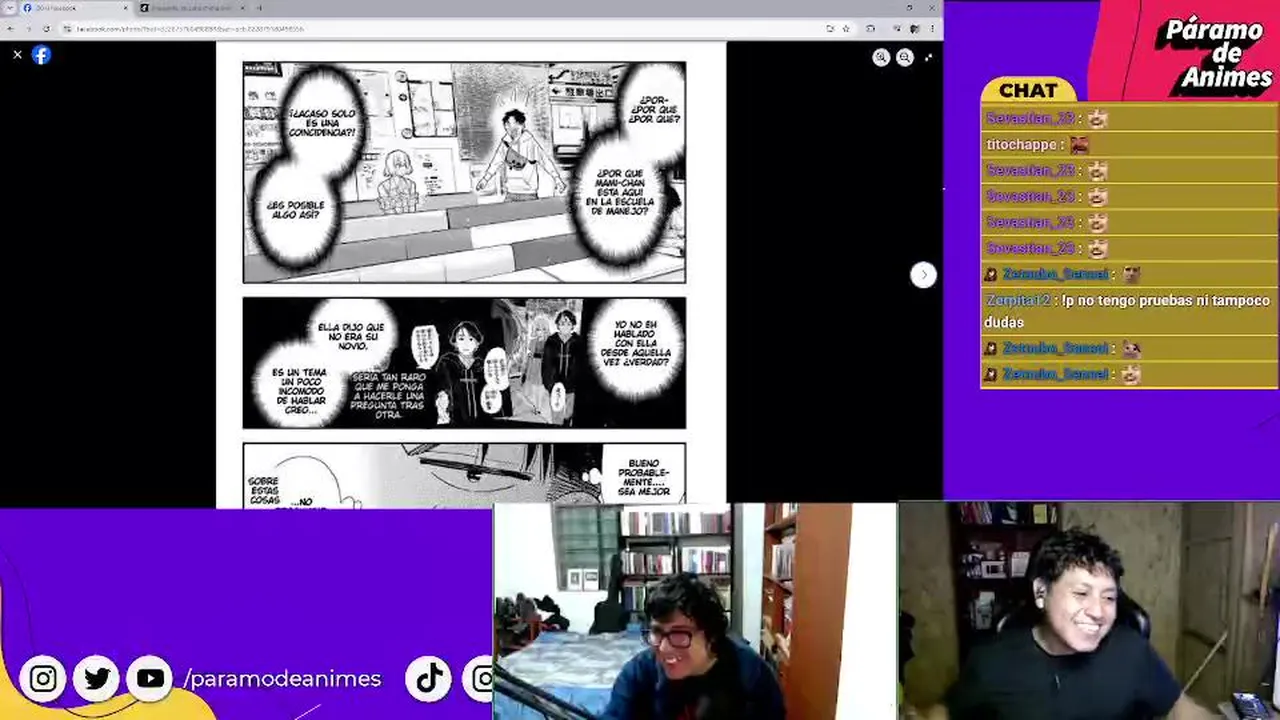Select the 'no tengo pruebas ni tampoco dudas' message
The width and height of the screenshot is (1280, 720).
point(1129,311)
